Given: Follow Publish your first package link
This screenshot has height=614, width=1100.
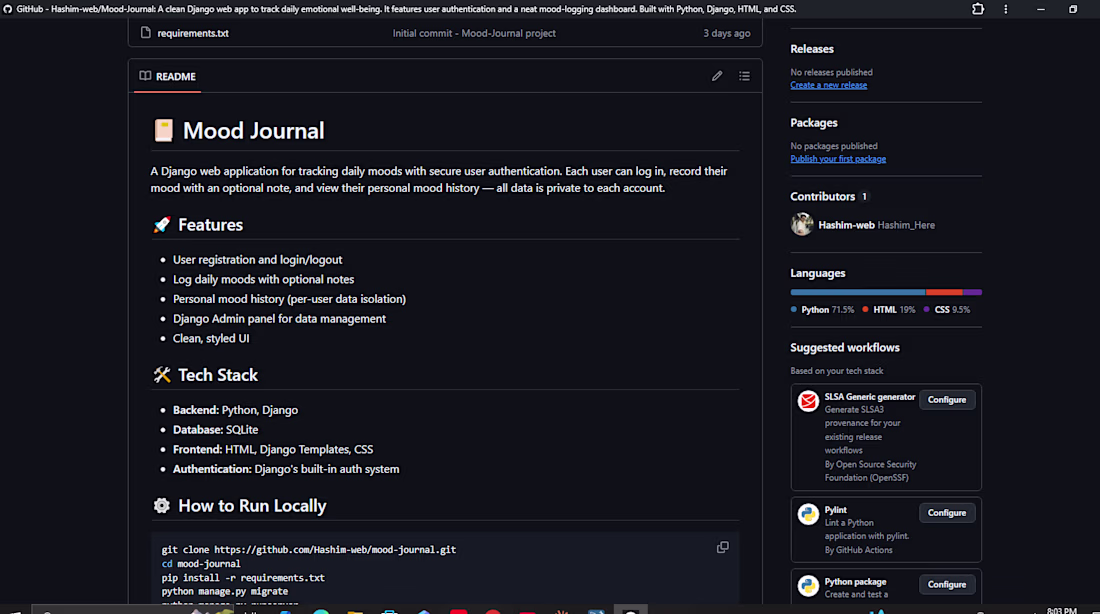Looking at the screenshot, I should click(x=838, y=159).
